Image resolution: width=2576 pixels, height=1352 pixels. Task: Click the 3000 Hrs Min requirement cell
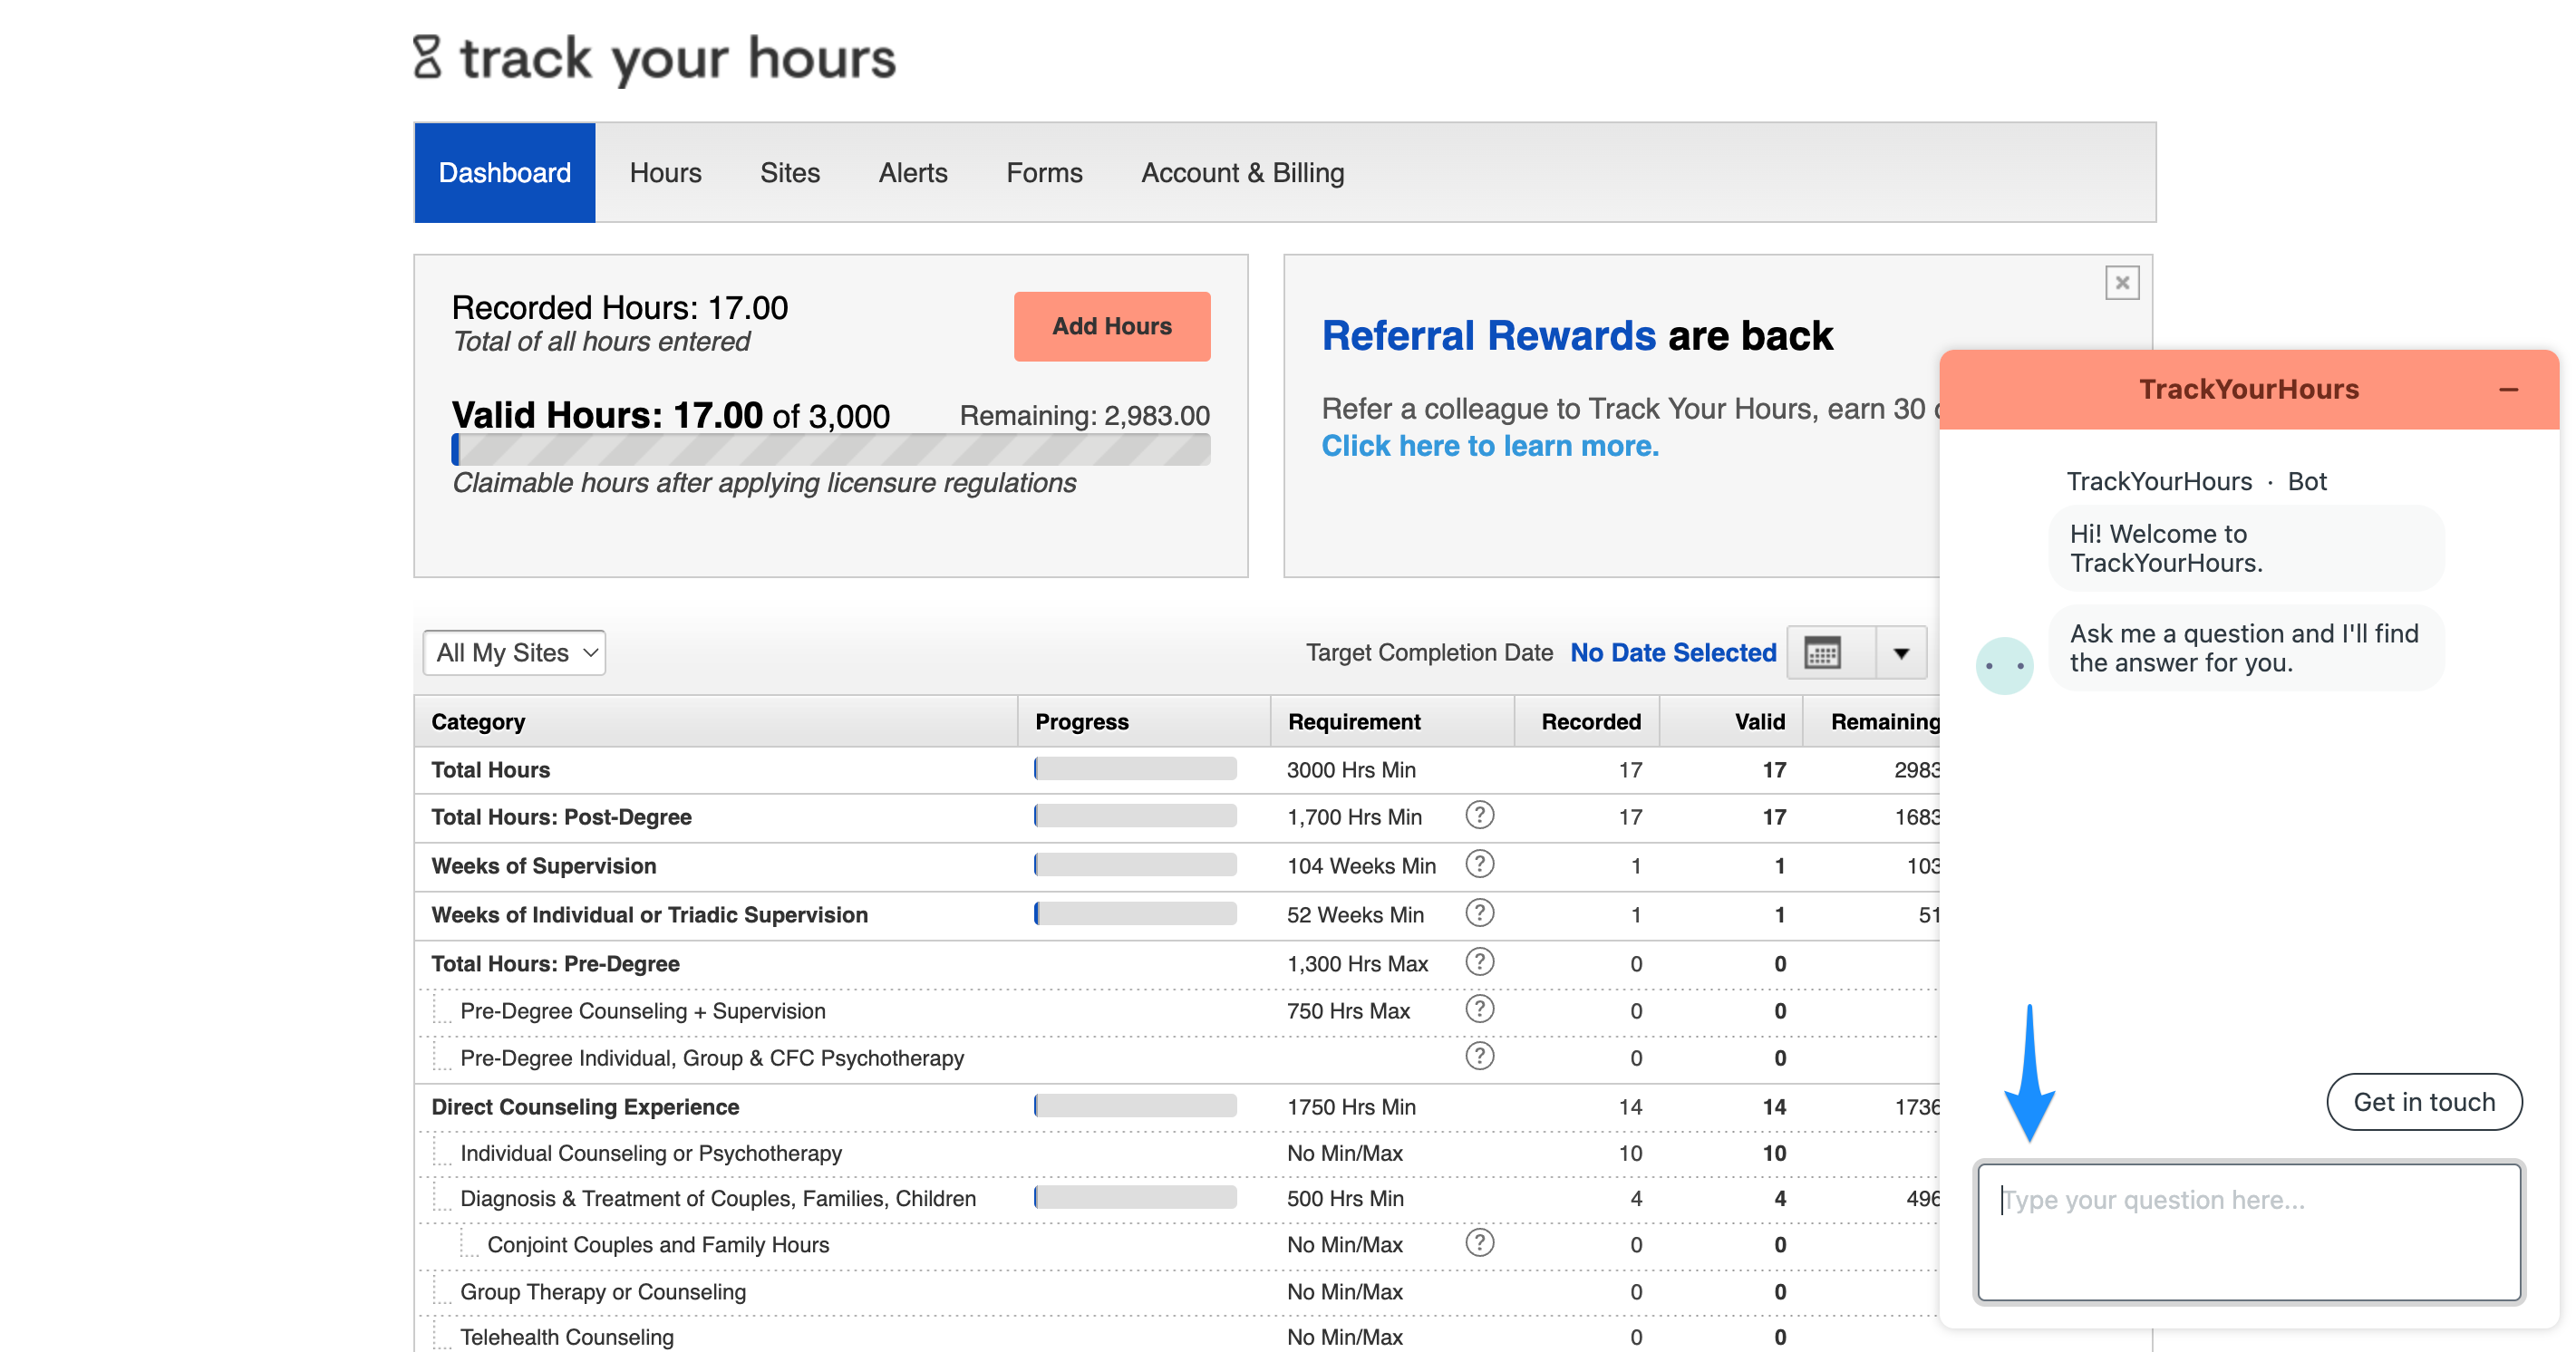[x=1351, y=770]
